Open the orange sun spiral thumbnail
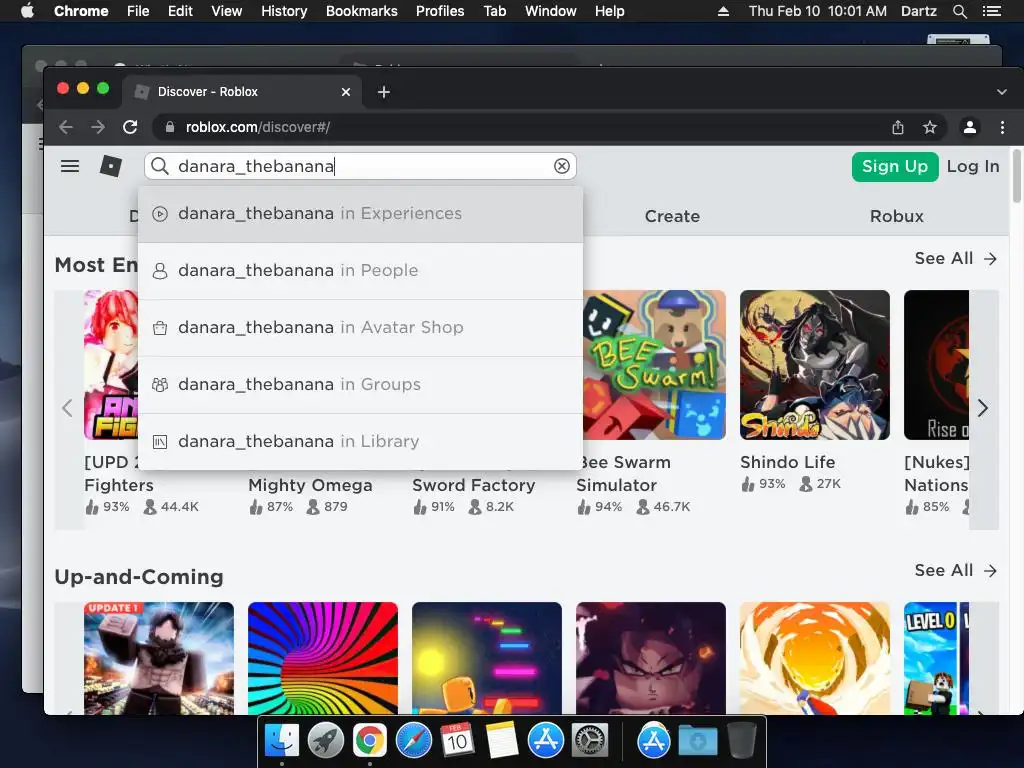The image size is (1024, 768). click(x=814, y=658)
